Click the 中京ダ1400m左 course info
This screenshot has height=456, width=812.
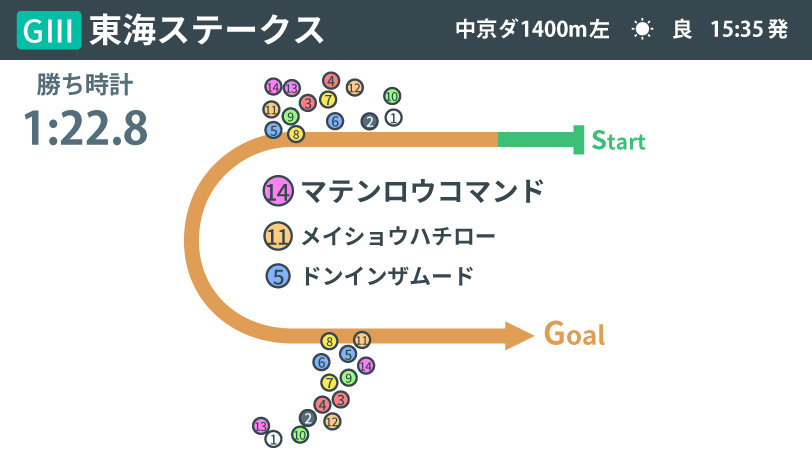(x=532, y=30)
